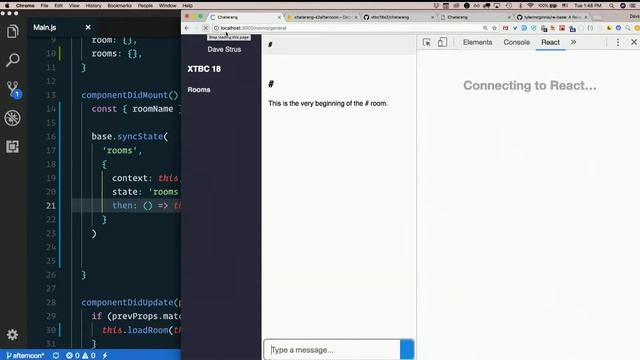The height and width of the screenshot is (360, 640).
Task: Open the Apple menu
Action: tap(7, 5)
